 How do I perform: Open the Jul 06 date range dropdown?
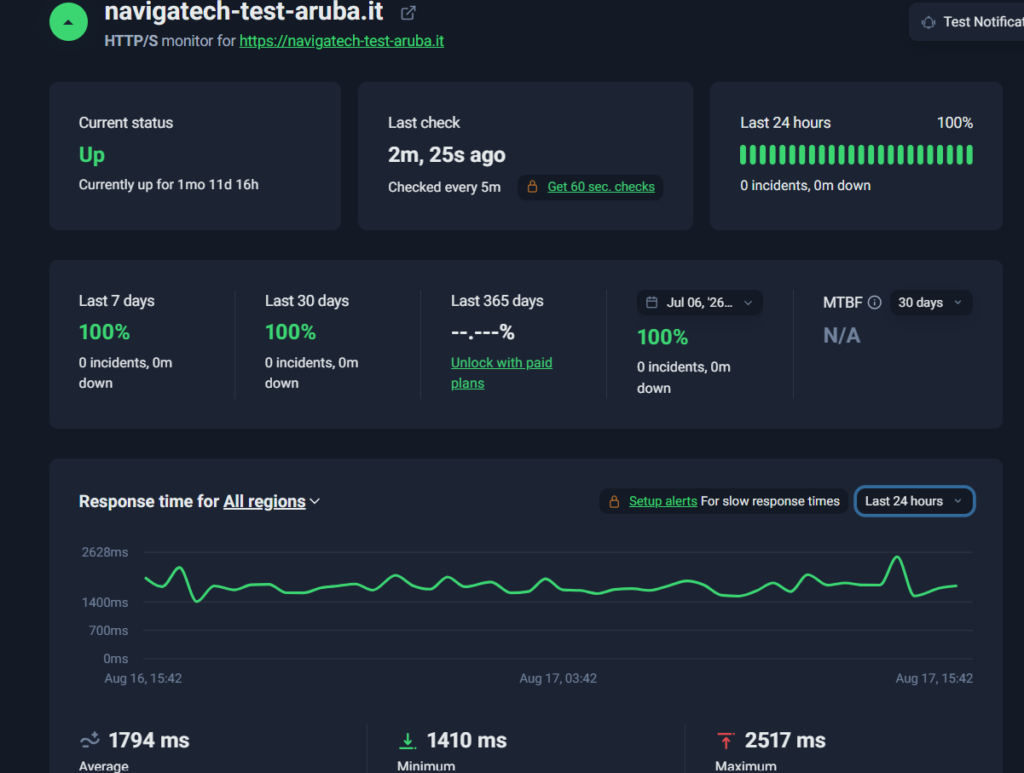pos(699,302)
